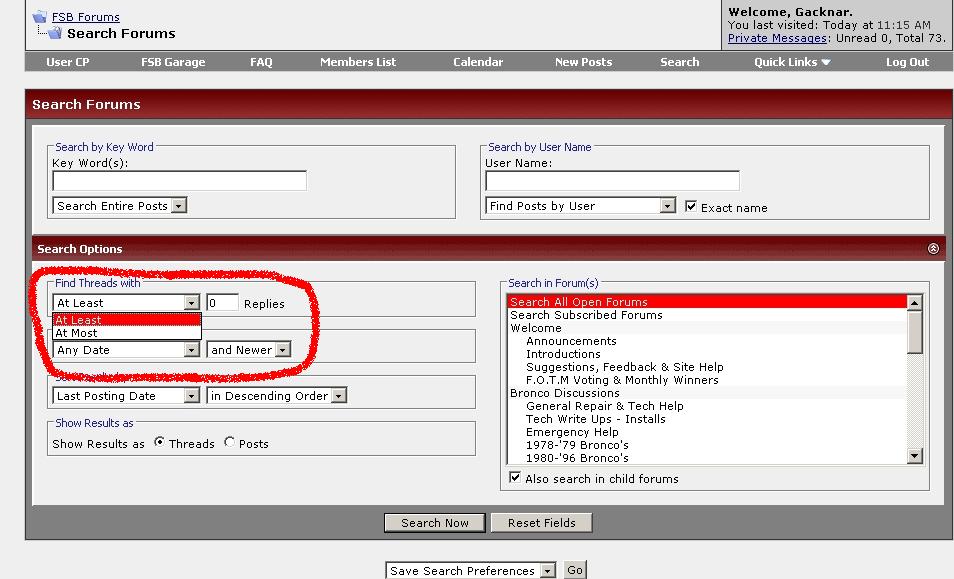Select the Posts radio button
The image size is (954, 579).
point(229,442)
